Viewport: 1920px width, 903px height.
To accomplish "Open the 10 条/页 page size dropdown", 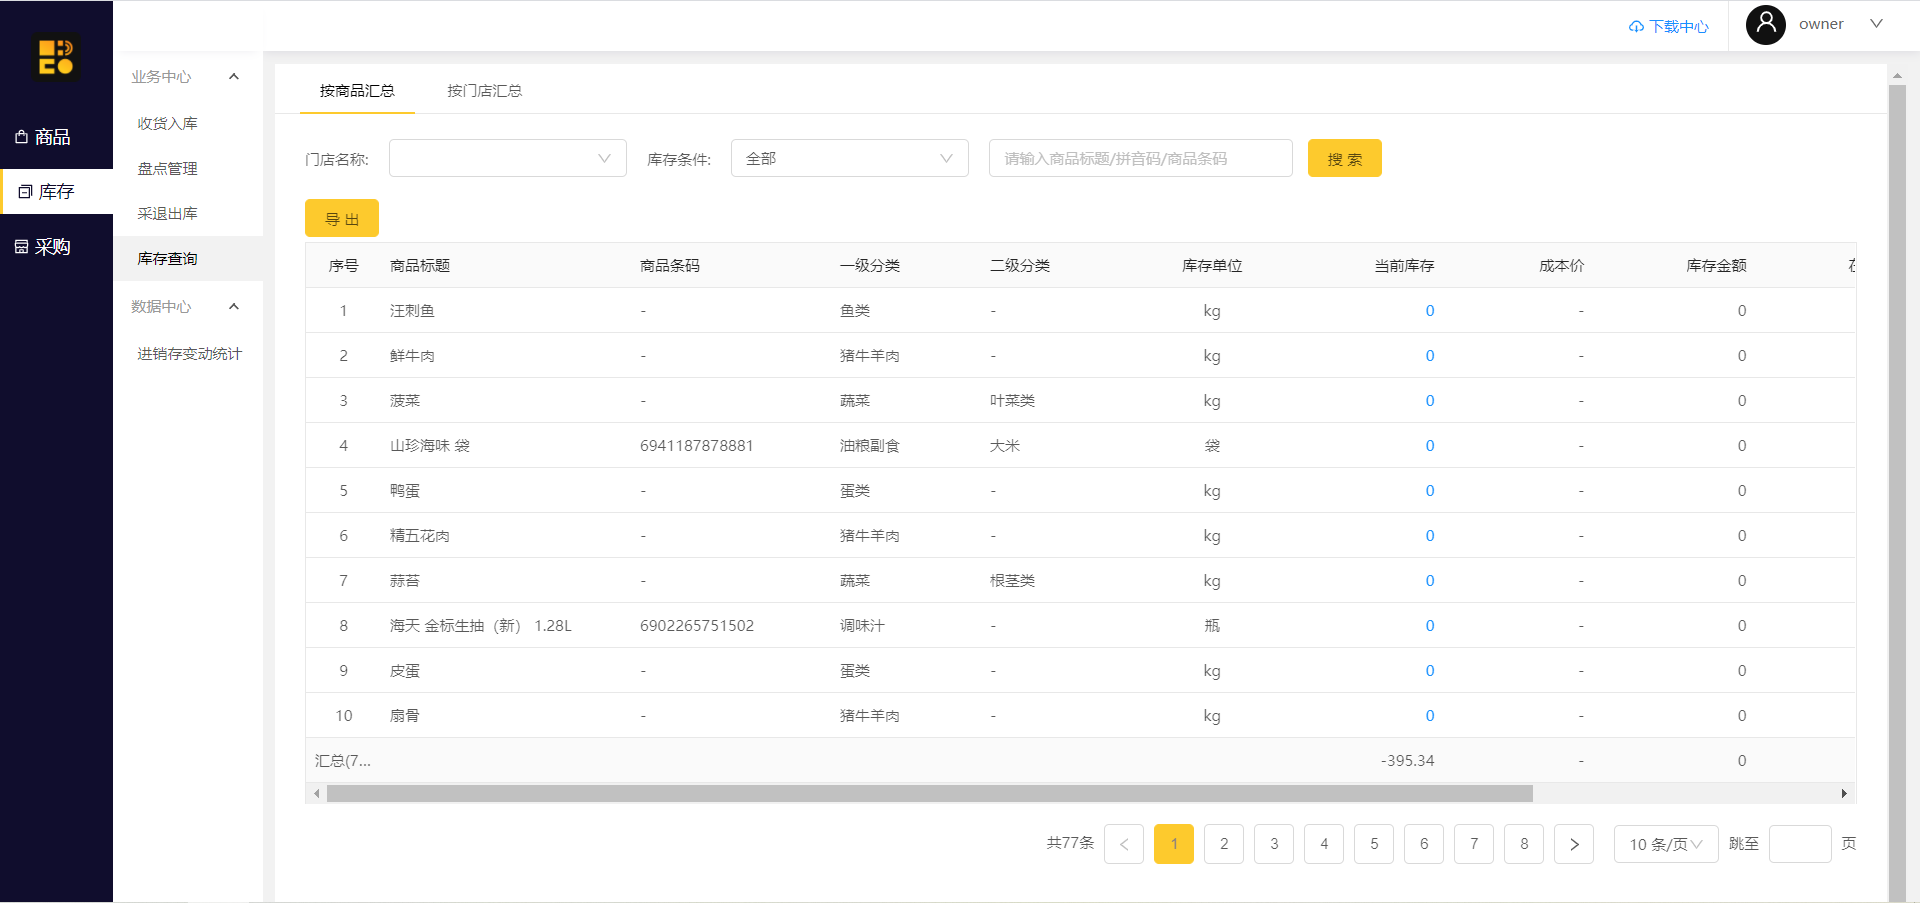I will 1666,844.
